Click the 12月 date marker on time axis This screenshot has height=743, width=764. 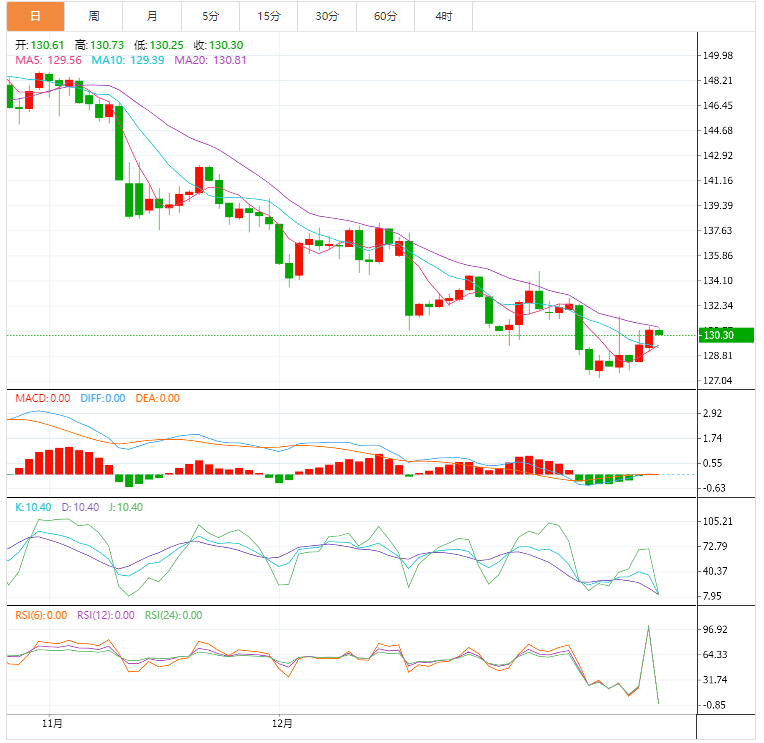(282, 724)
